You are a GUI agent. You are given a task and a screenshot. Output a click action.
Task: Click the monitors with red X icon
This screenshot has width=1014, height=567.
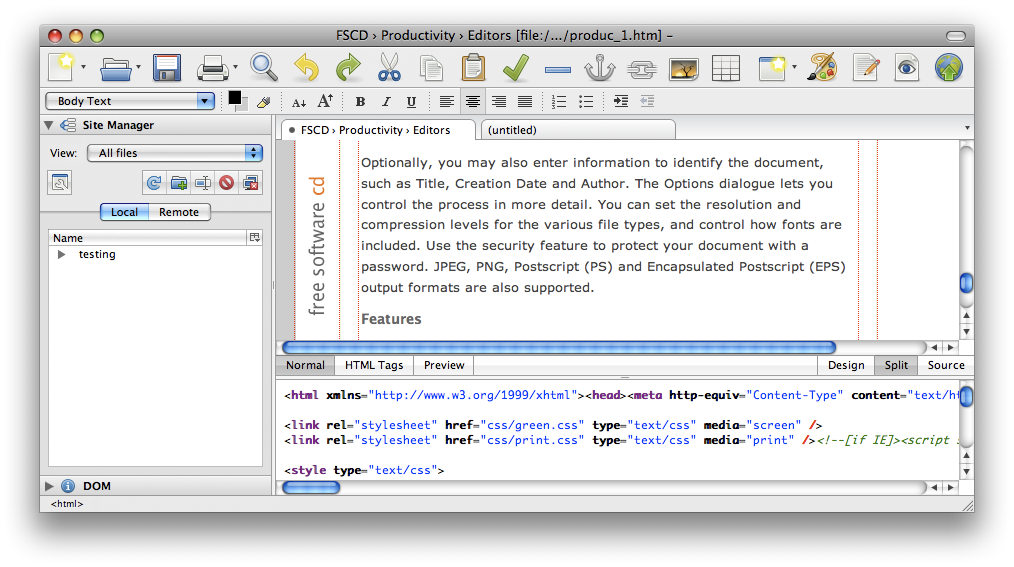click(x=251, y=183)
